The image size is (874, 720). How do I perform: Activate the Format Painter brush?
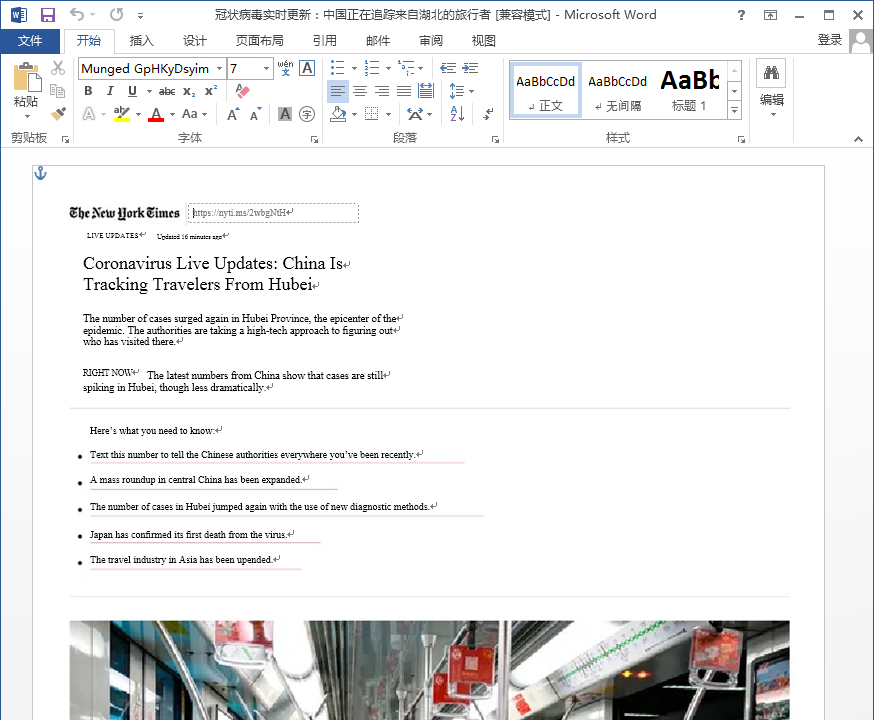(58, 114)
